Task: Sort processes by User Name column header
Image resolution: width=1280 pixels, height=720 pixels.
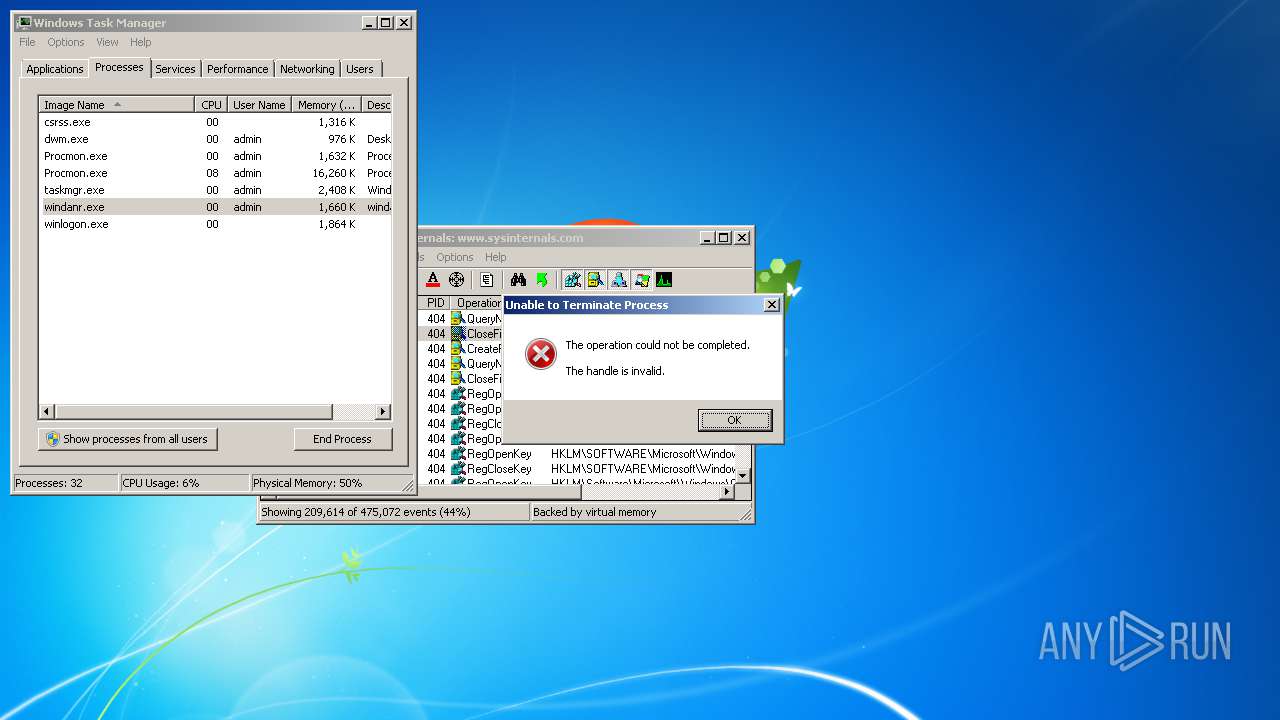Action: pos(259,105)
